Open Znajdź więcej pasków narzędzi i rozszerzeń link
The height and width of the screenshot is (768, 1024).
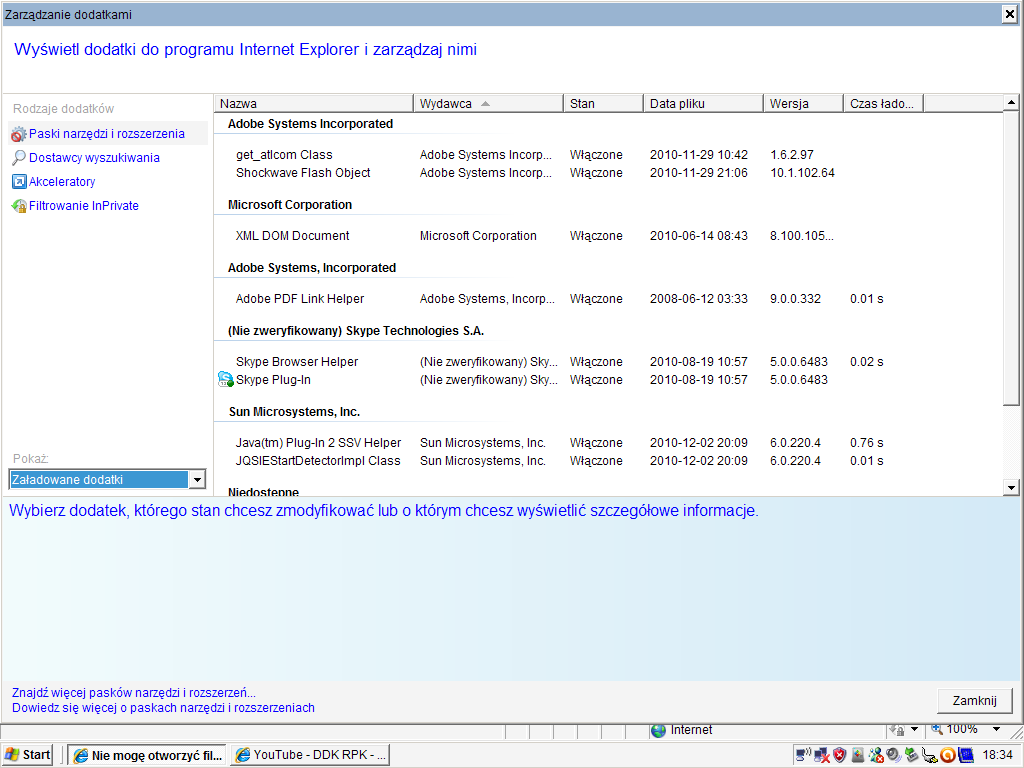[x=134, y=693]
